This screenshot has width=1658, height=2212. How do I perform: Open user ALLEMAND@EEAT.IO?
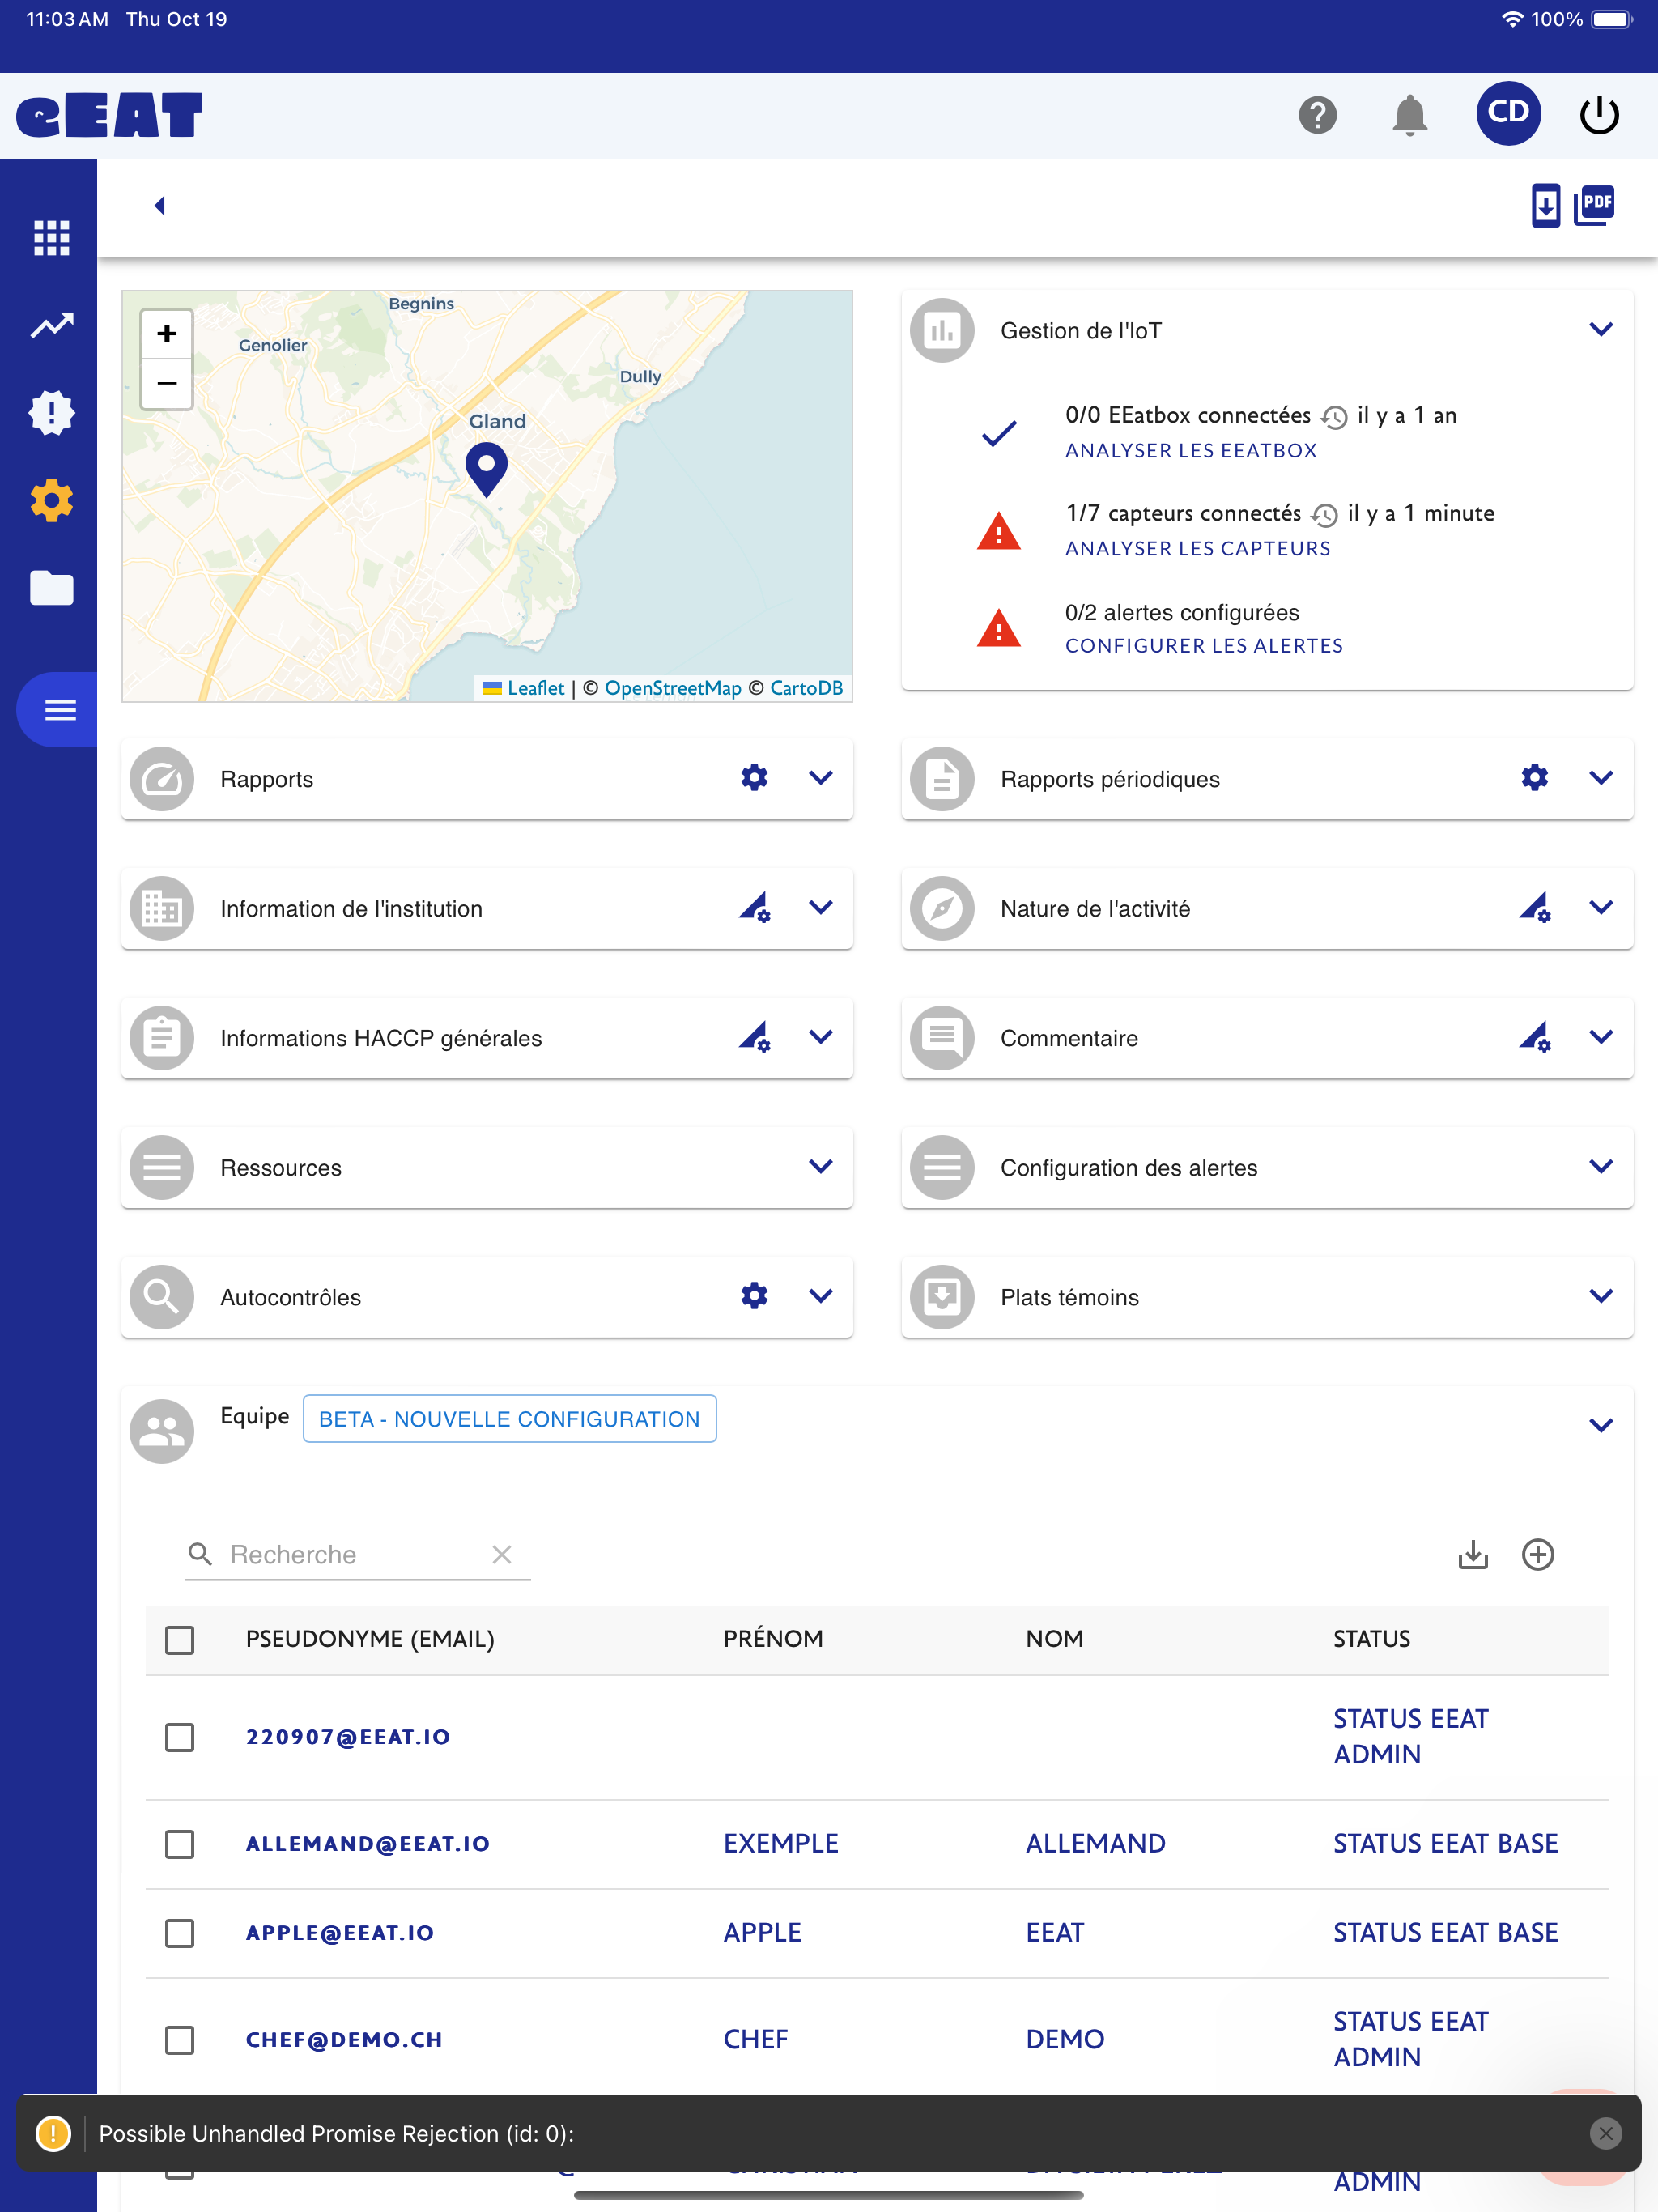point(367,1843)
